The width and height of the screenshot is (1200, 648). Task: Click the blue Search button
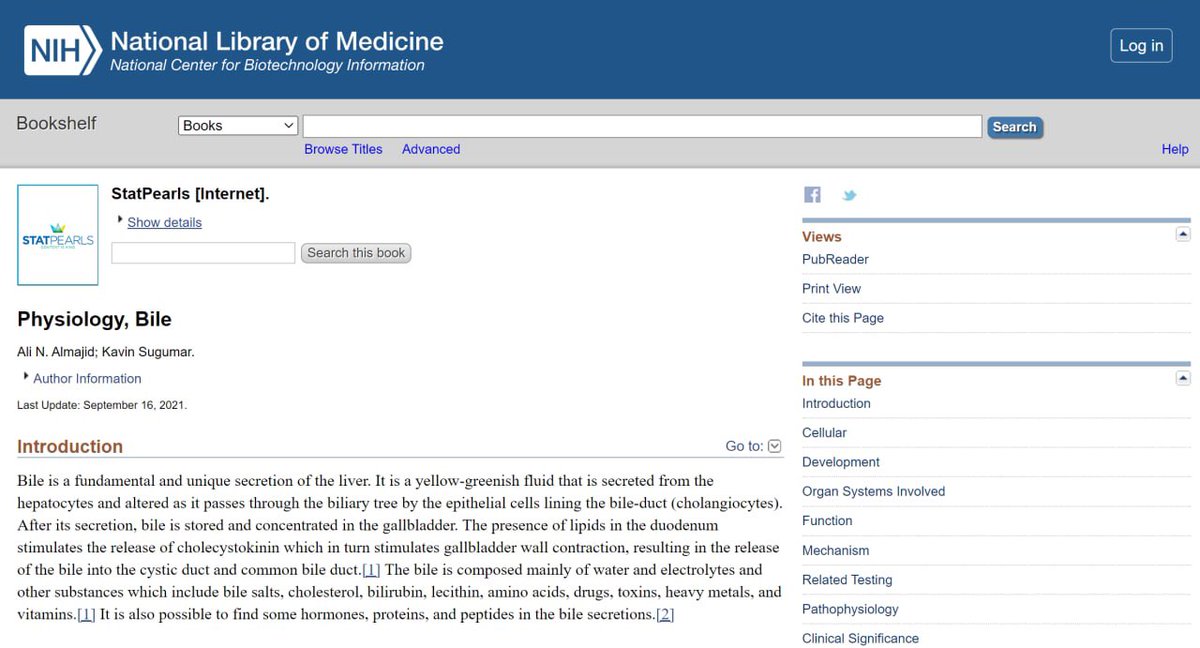1014,127
